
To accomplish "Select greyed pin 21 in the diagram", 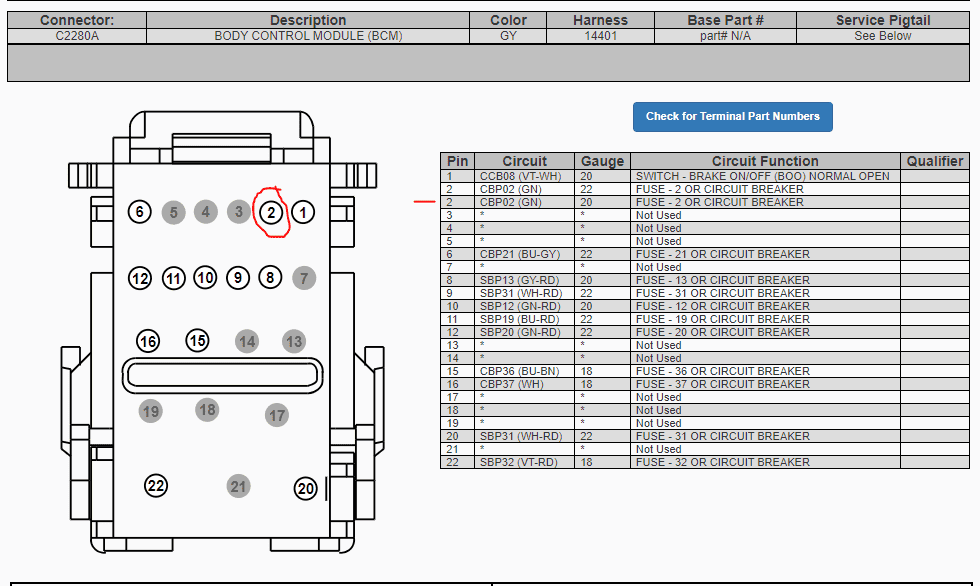I will coord(238,487).
